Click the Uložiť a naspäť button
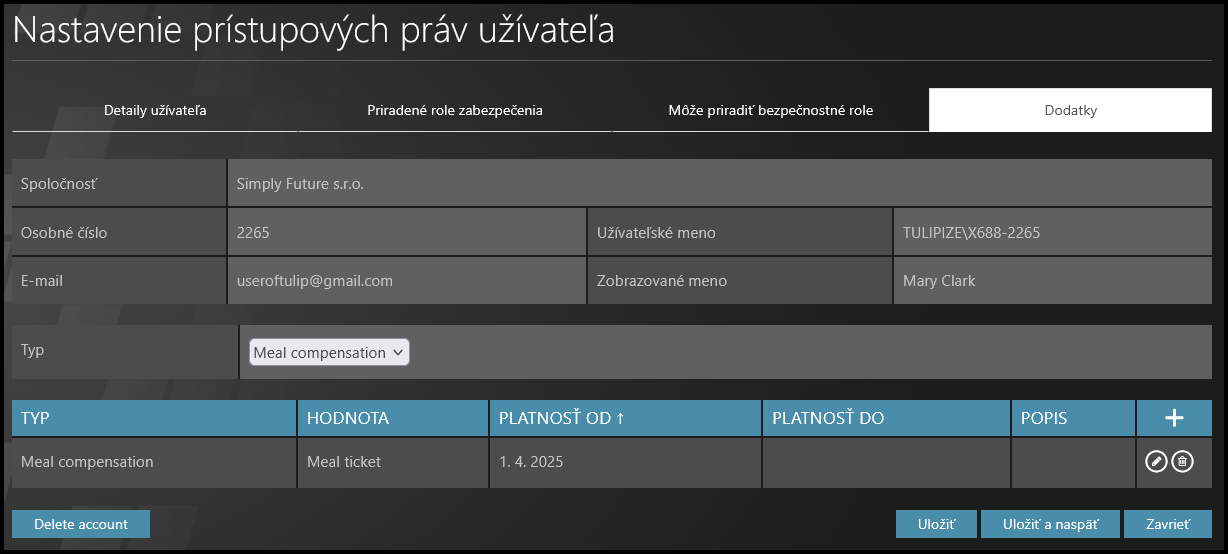This screenshot has width=1228, height=554. click(x=1050, y=524)
